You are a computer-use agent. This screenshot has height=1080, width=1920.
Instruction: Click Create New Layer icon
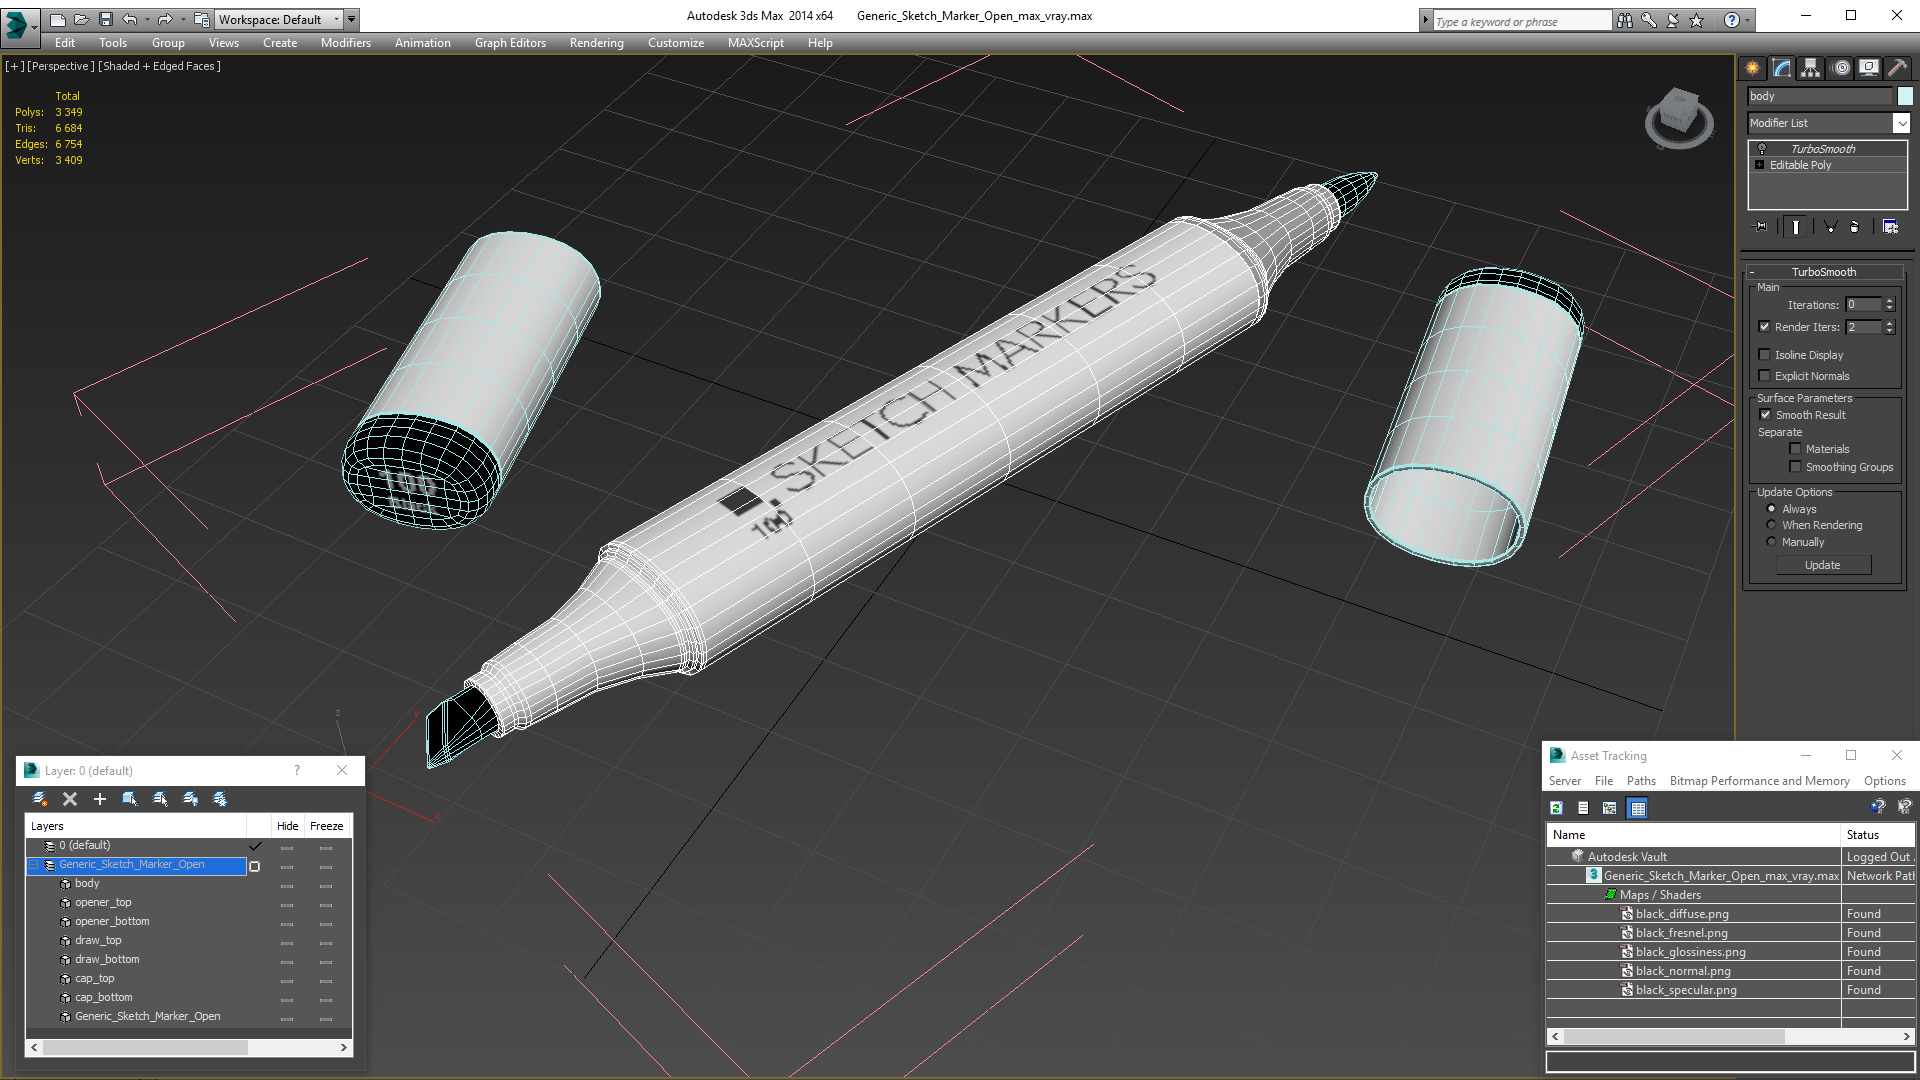[40, 799]
